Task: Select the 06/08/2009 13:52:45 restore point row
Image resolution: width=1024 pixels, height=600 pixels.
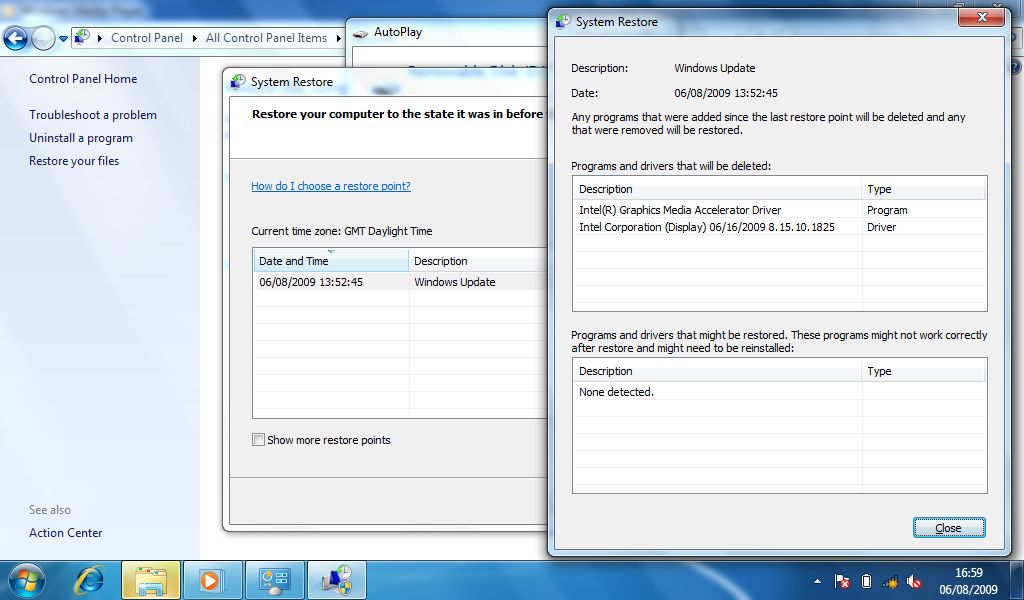Action: coord(400,282)
